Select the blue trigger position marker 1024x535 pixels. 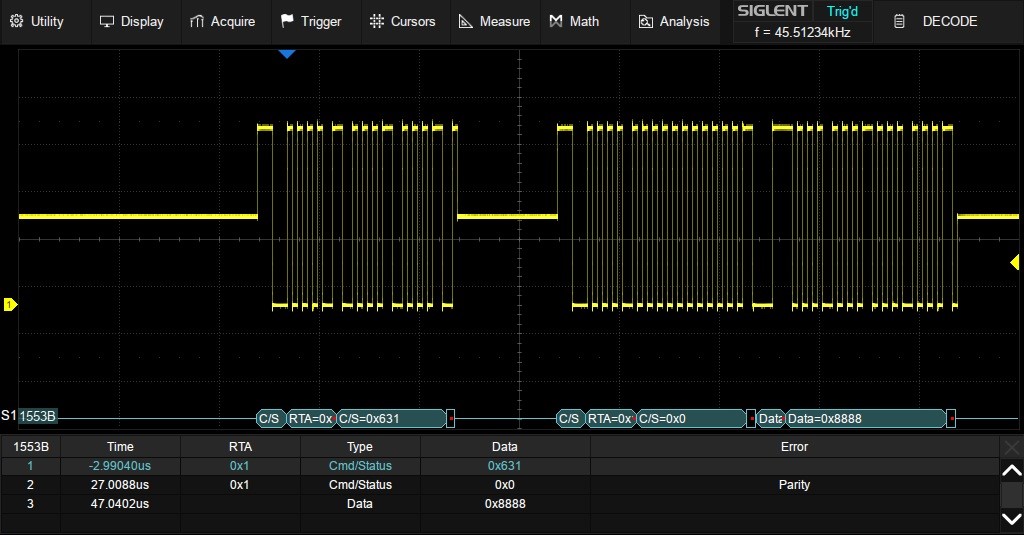tap(287, 53)
